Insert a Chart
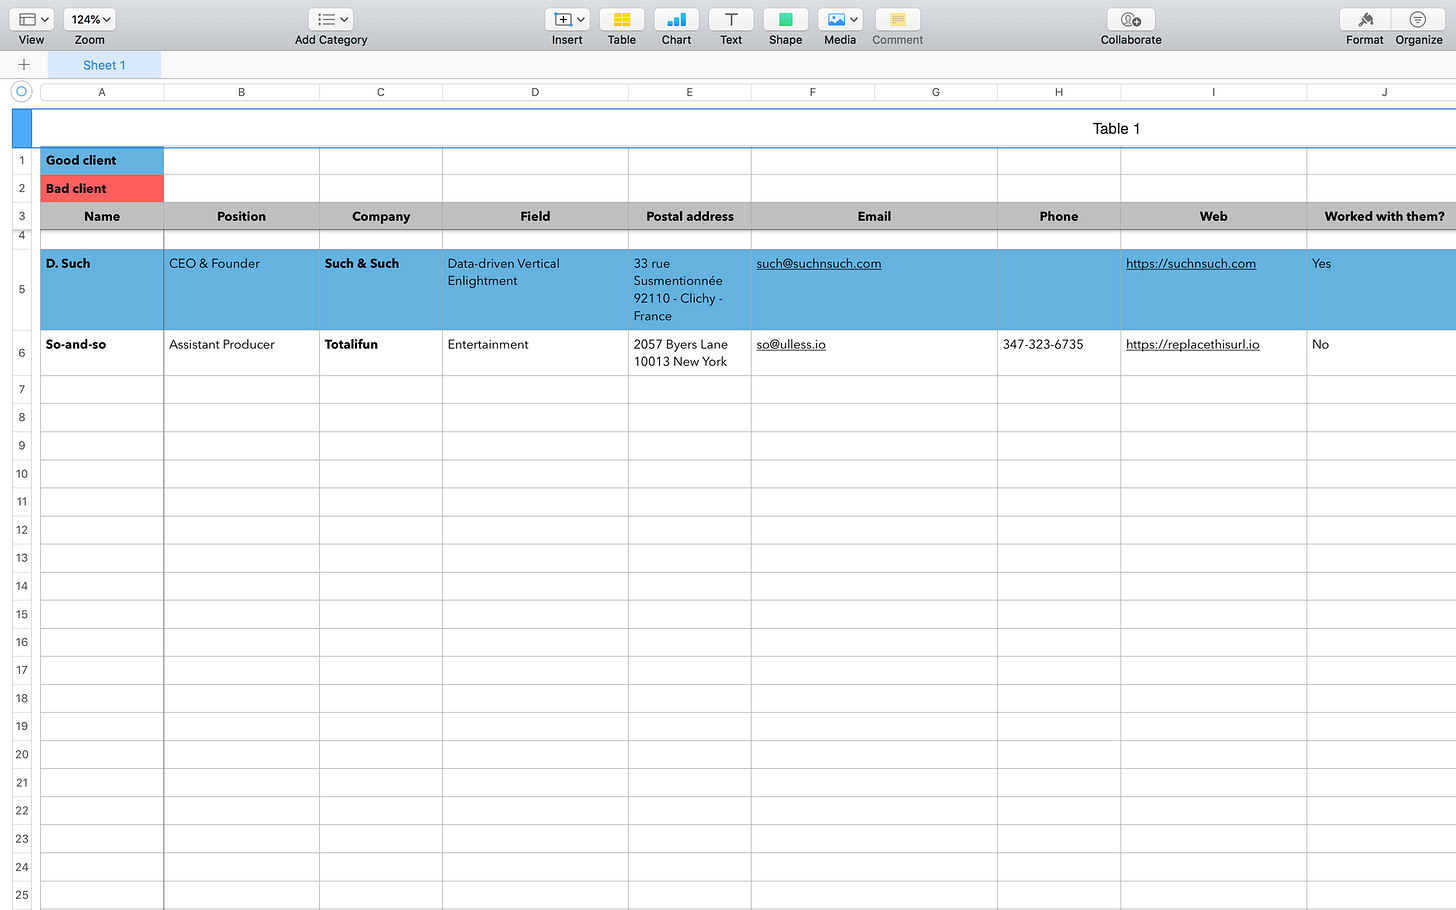This screenshot has height=910, width=1456. click(676, 20)
